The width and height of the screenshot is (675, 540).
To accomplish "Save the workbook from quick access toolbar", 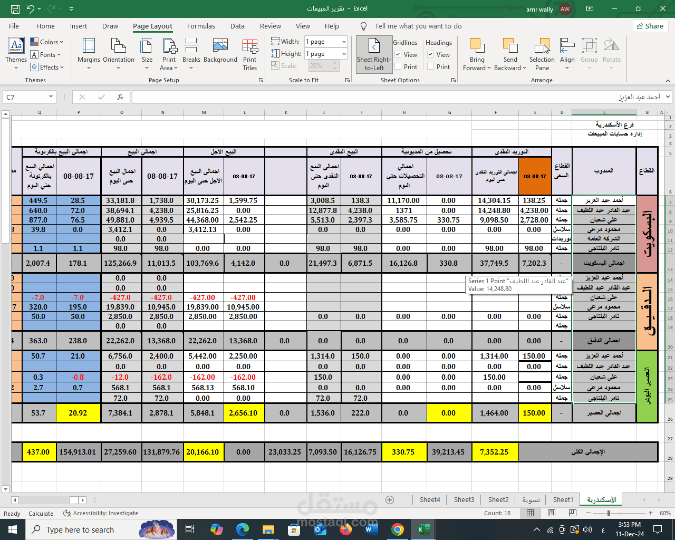I will pos(15,9).
